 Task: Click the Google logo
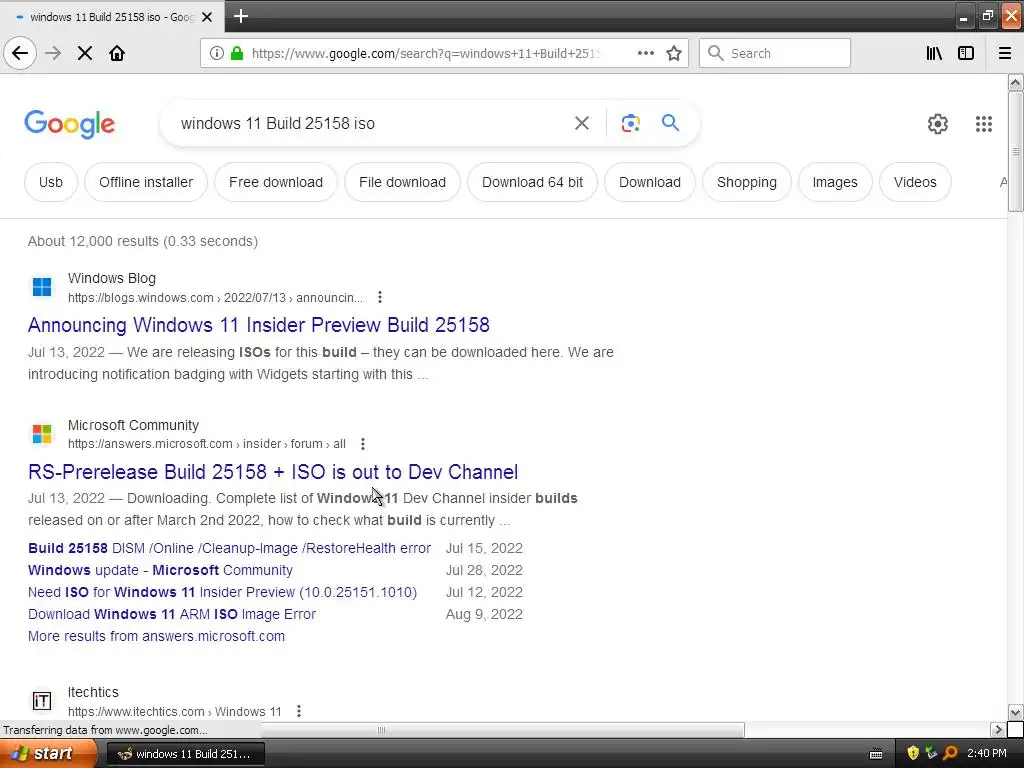pyautogui.click(x=70, y=124)
